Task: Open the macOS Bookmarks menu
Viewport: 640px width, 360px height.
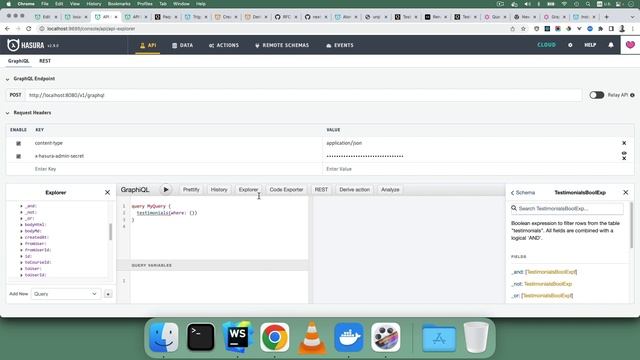Action: click(119, 4)
